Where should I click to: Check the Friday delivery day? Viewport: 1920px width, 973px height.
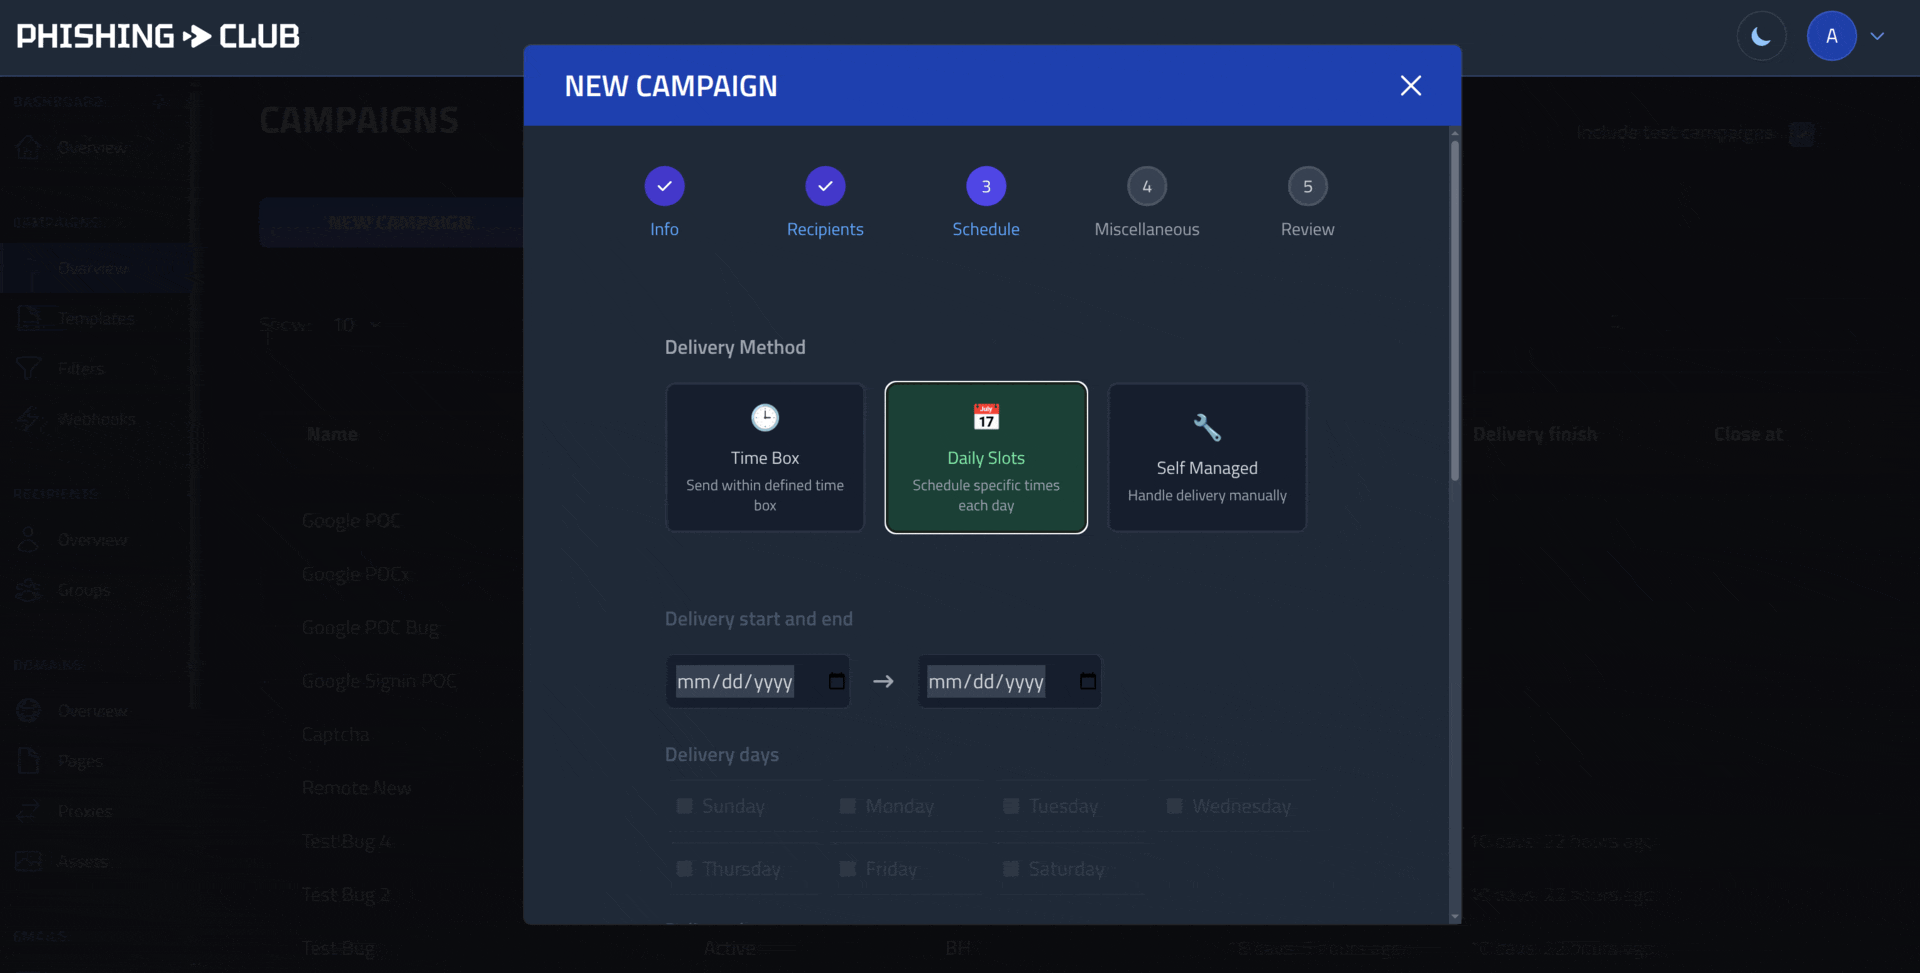(847, 869)
